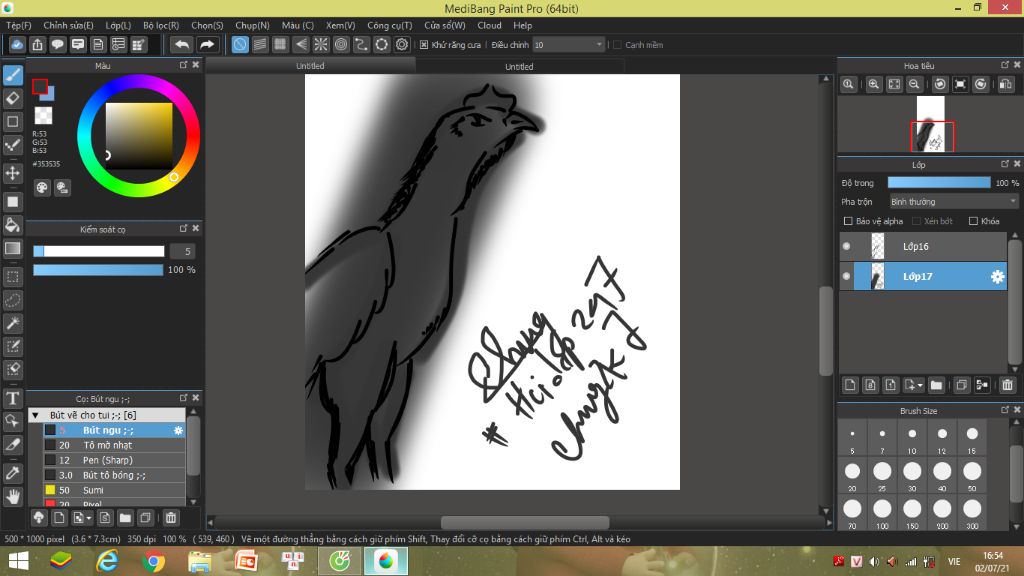
Task: Zoom in the navigator view
Action: click(873, 84)
